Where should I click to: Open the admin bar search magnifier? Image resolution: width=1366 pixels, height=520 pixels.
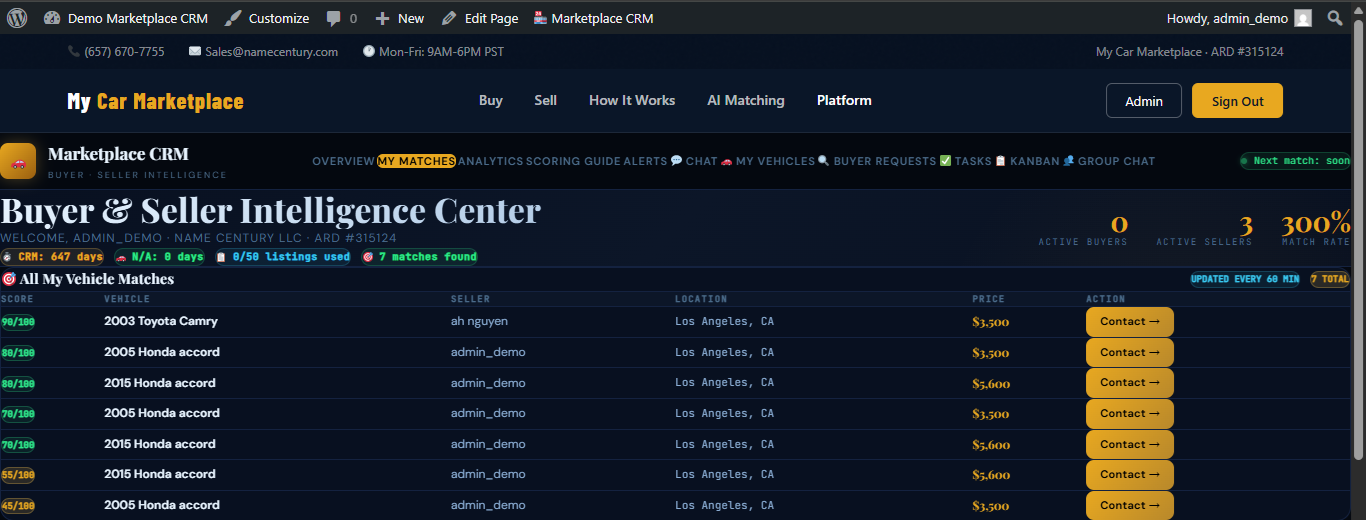[x=1334, y=18]
